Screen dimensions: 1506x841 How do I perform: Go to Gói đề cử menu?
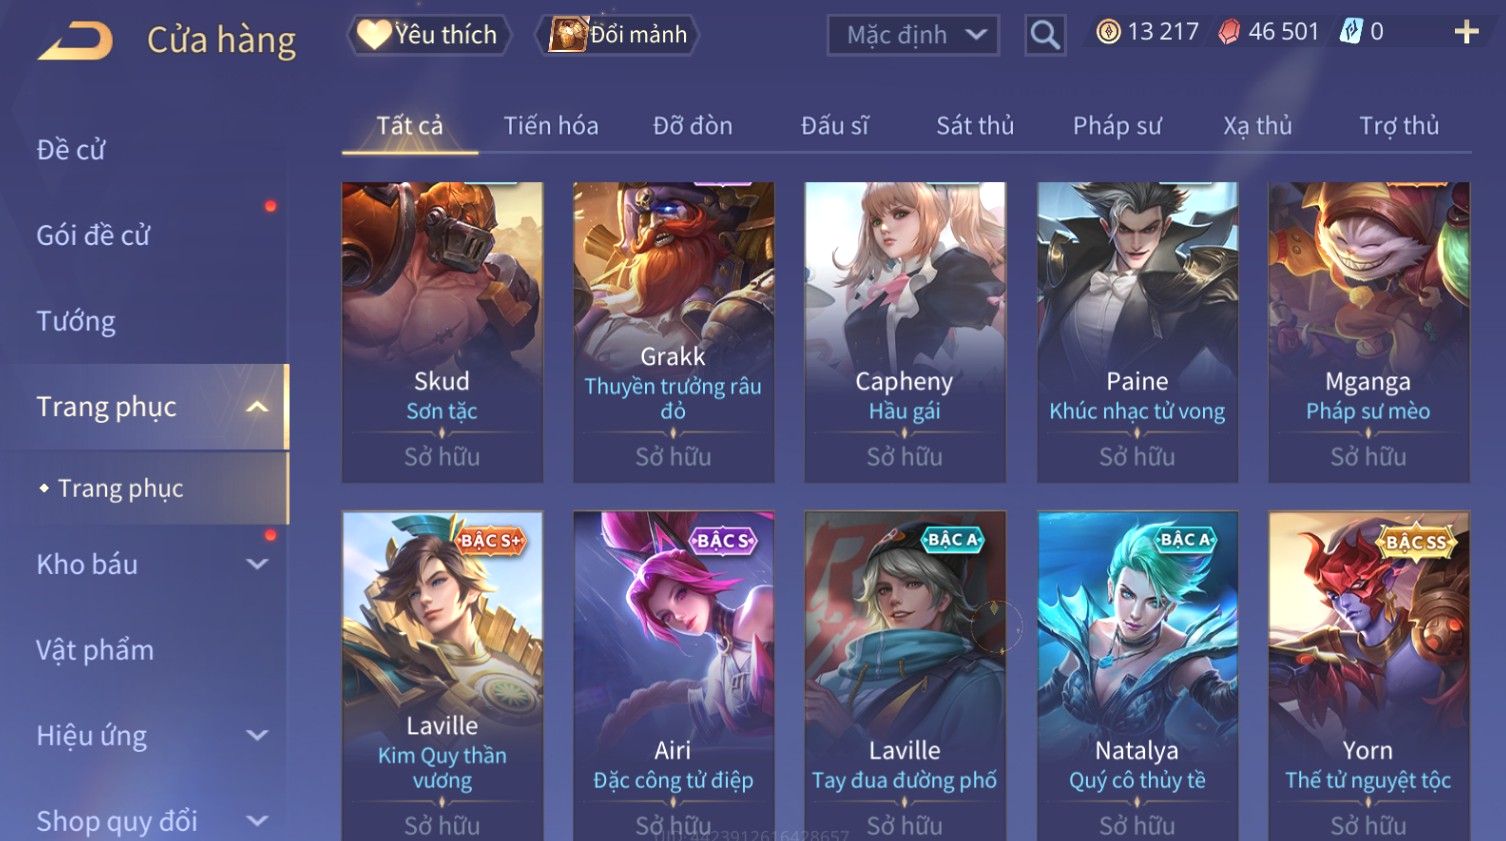pyautogui.click(x=93, y=235)
